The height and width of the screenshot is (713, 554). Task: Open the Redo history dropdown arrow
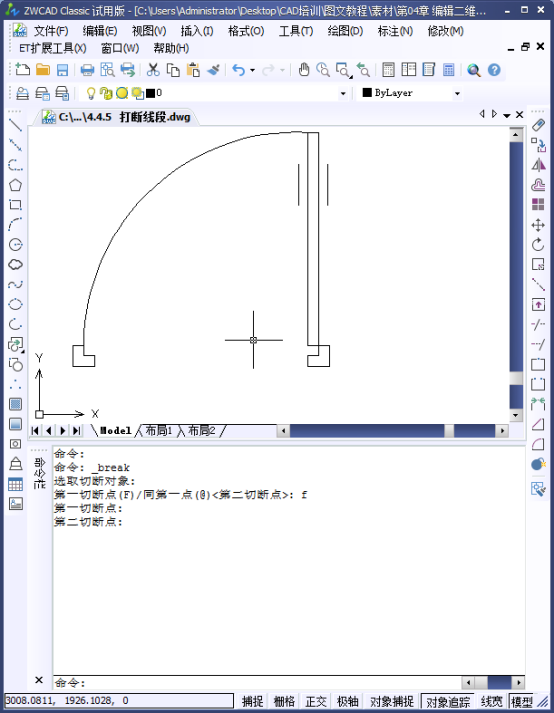click(282, 70)
